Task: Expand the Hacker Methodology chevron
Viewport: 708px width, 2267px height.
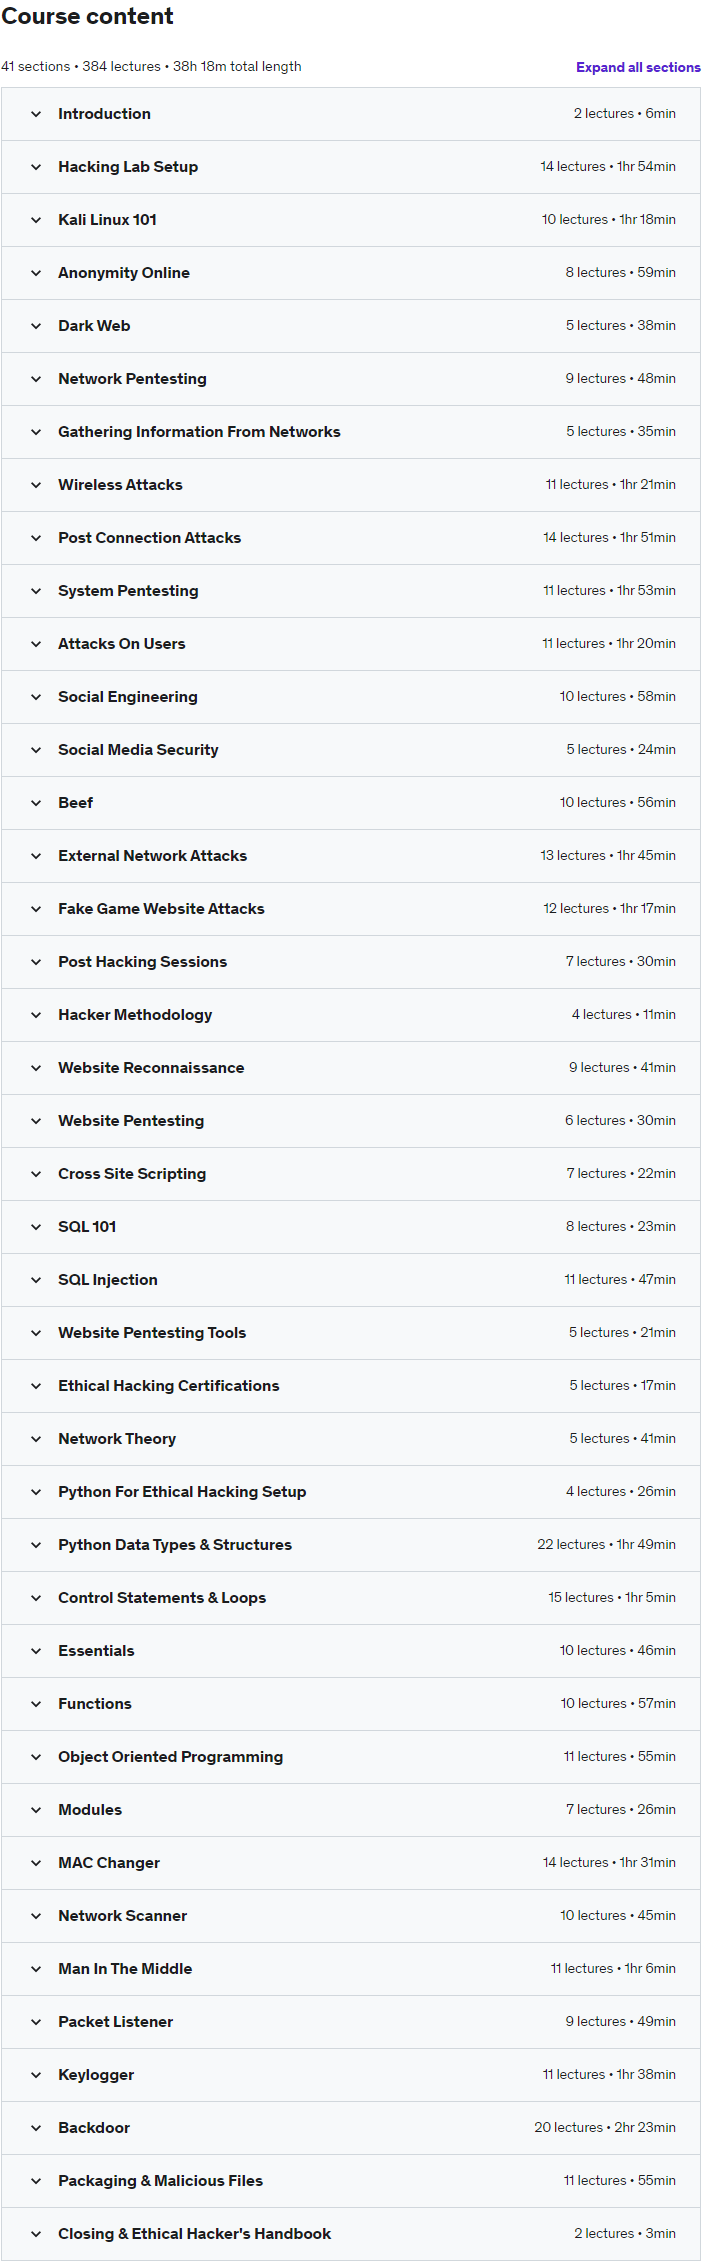Action: [36, 1015]
